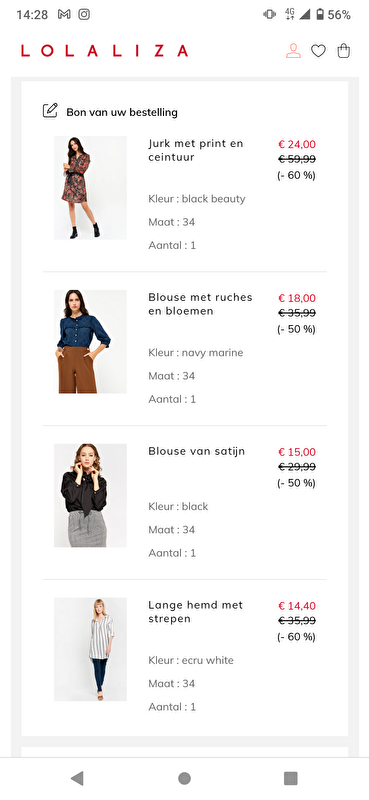Screen dimensions: 369x800
Task: Open the print dress product thumbnail
Action: 90,188
